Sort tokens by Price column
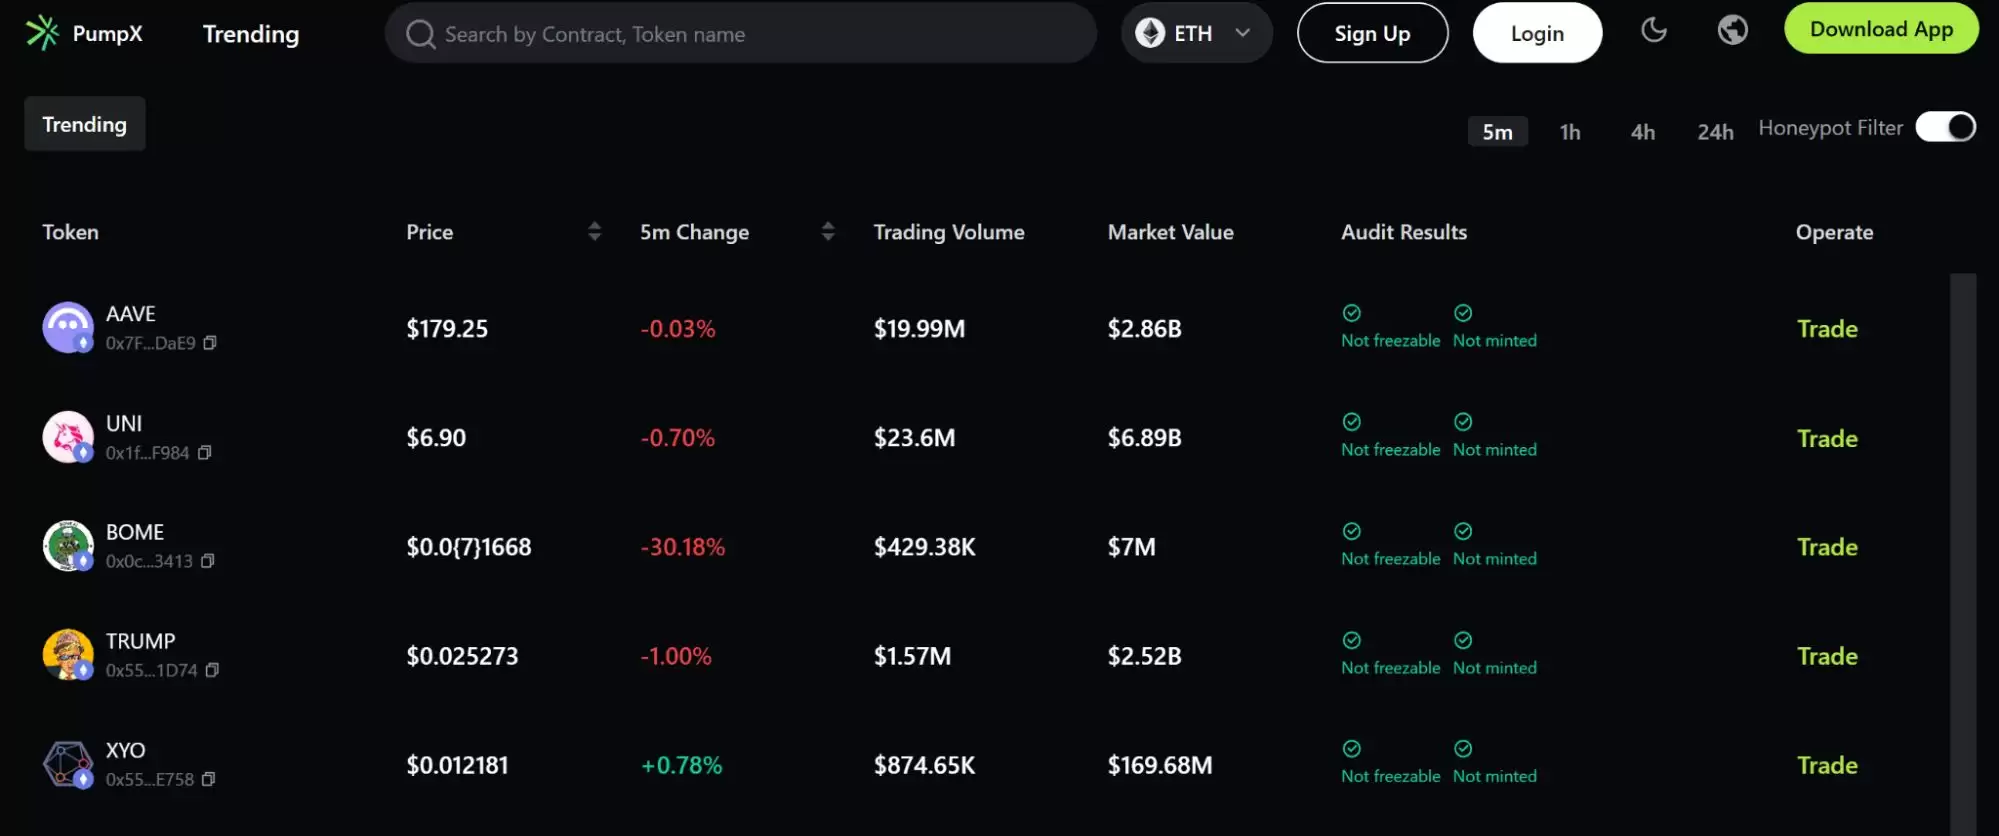1999x836 pixels. (x=594, y=232)
